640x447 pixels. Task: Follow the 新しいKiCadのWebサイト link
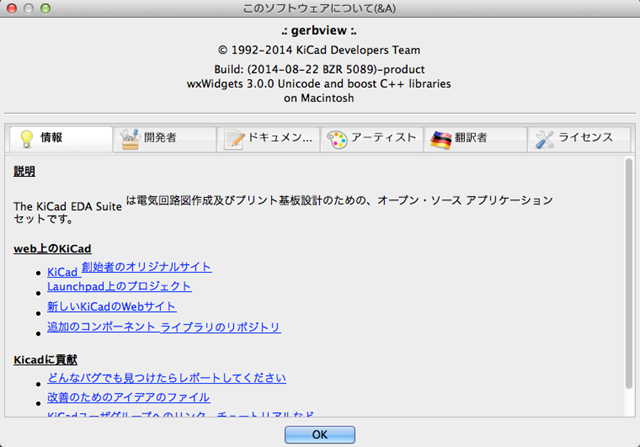112,307
